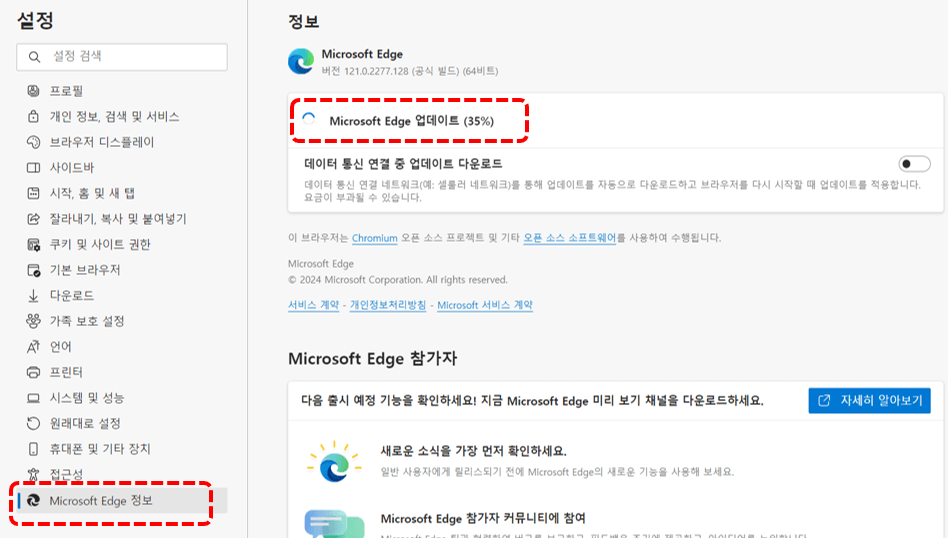948x538 pixels.
Task: Click the laptop icon beside 시스템 및 성능
Action: pos(33,398)
